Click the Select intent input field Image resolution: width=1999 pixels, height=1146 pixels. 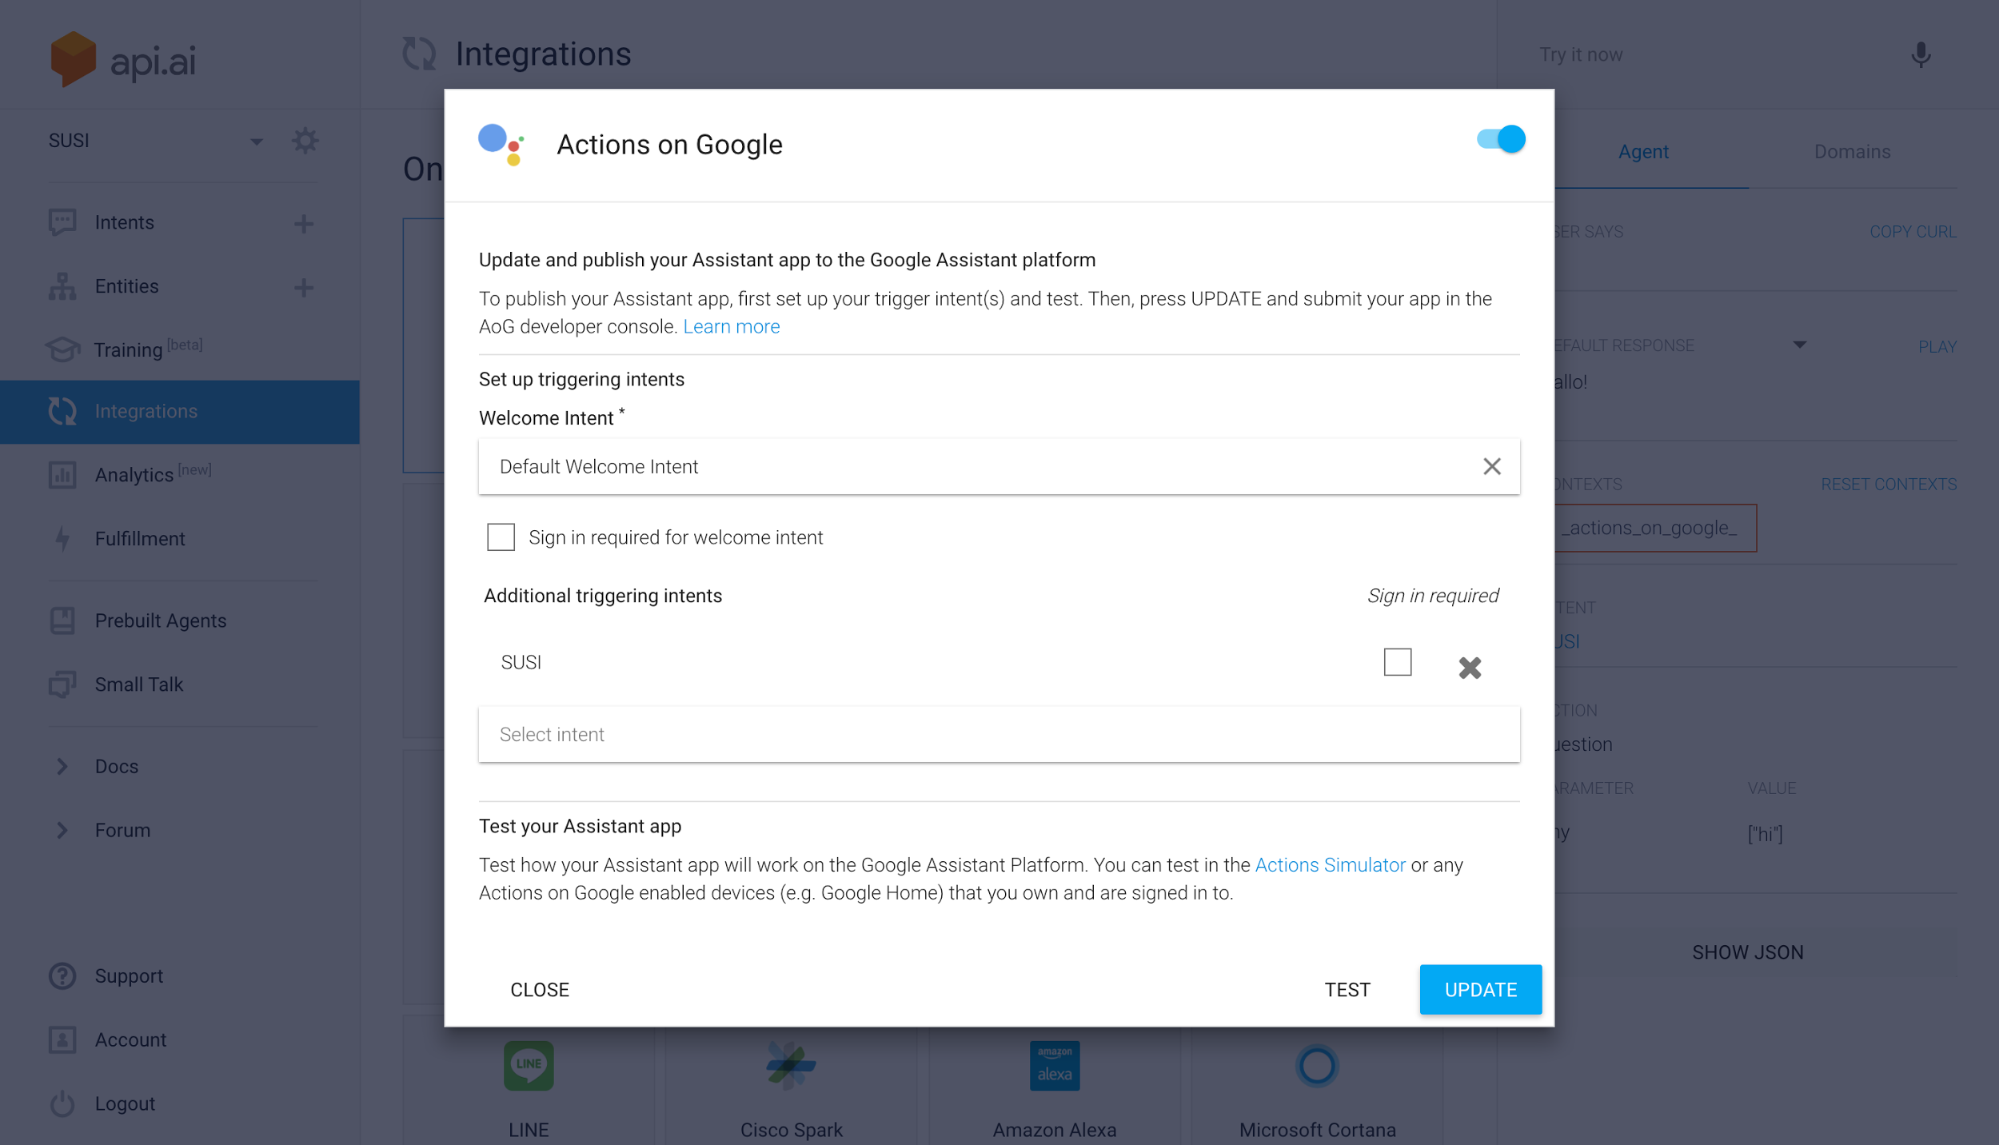(998, 734)
